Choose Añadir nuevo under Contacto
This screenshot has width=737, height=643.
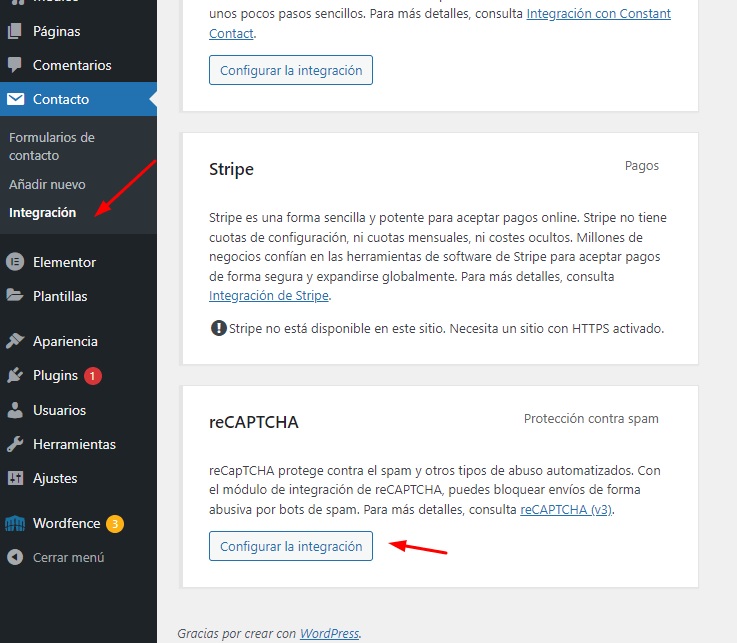pyautogui.click(x=47, y=184)
